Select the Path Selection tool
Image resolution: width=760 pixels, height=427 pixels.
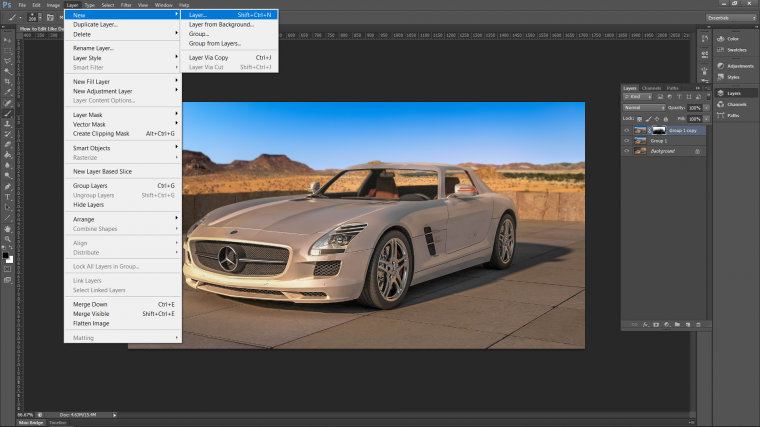coord(7,207)
